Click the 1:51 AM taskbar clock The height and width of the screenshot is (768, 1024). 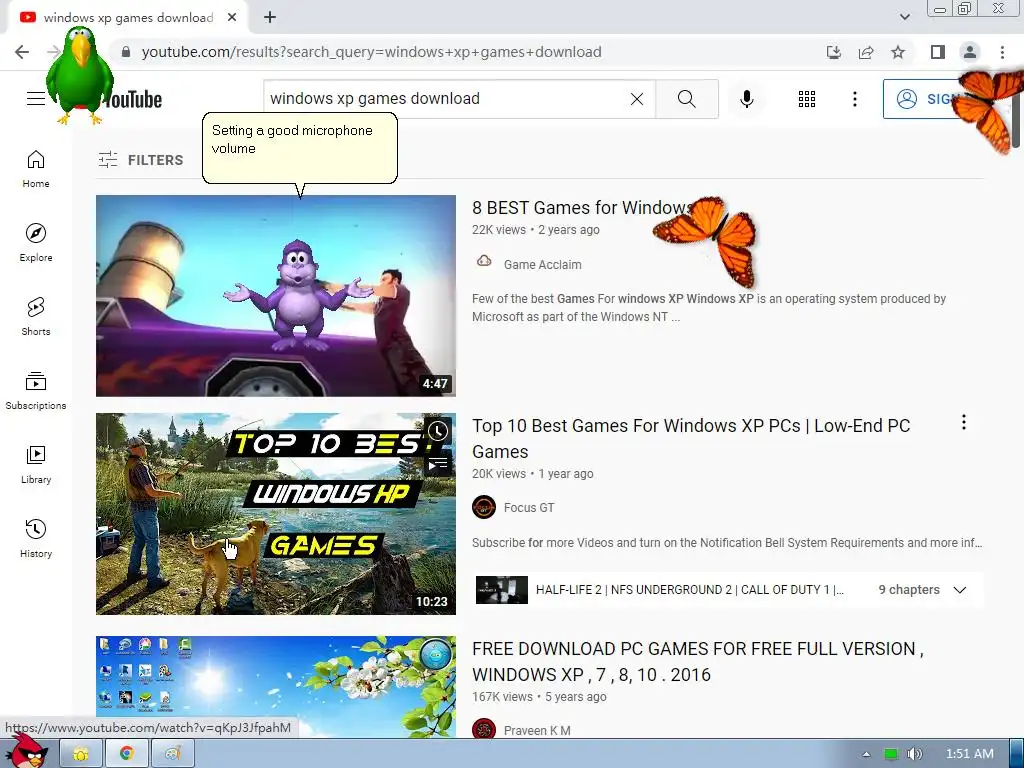point(970,754)
